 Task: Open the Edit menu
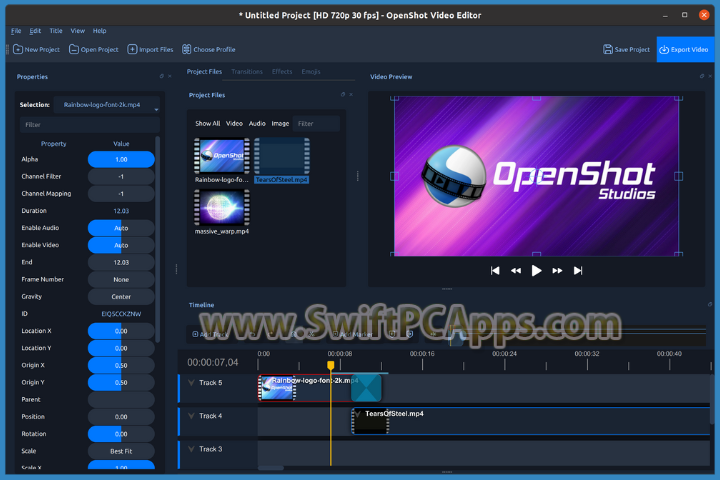pyautogui.click(x=35, y=31)
